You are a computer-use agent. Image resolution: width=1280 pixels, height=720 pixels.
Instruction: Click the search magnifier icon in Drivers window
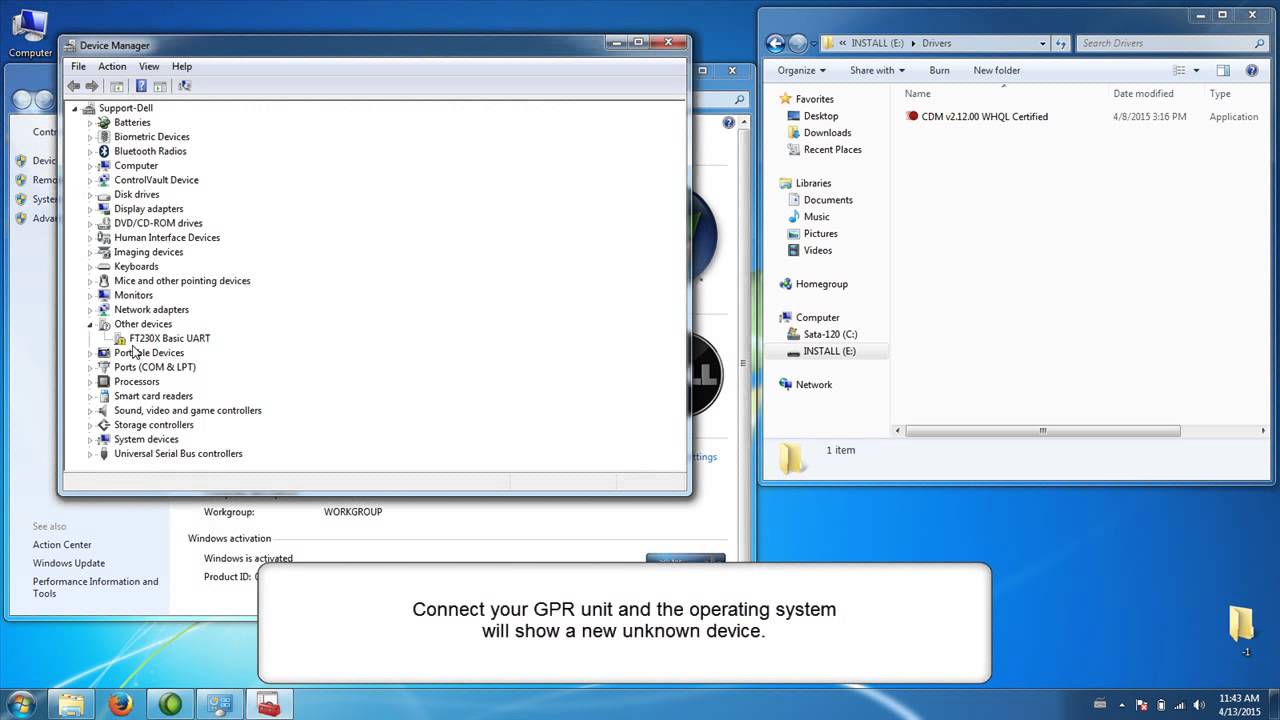pyautogui.click(x=1259, y=43)
